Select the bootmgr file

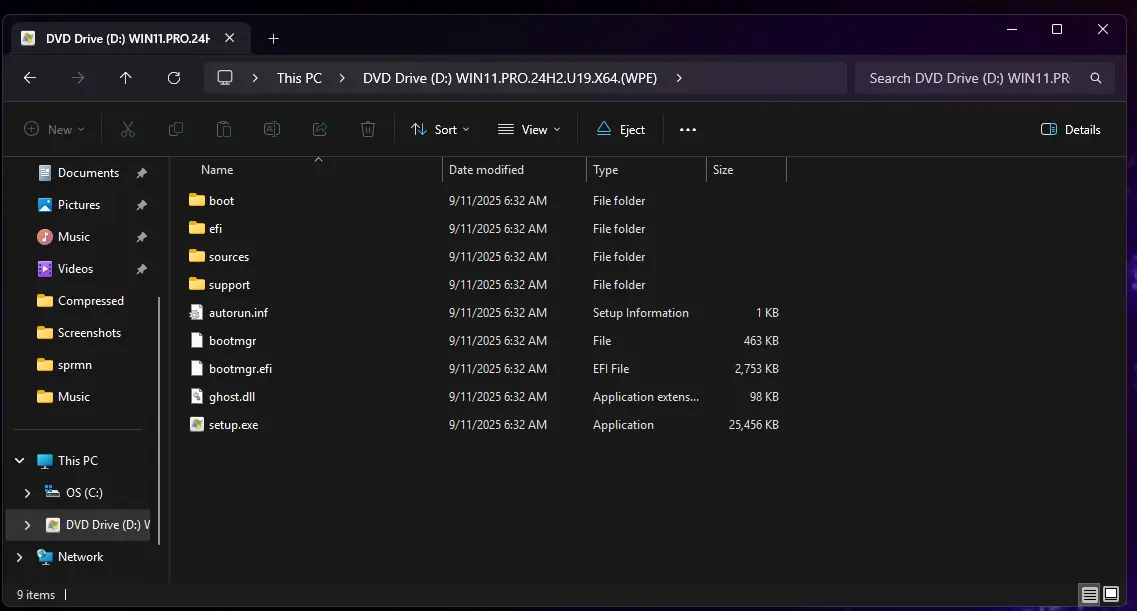[x=232, y=341]
